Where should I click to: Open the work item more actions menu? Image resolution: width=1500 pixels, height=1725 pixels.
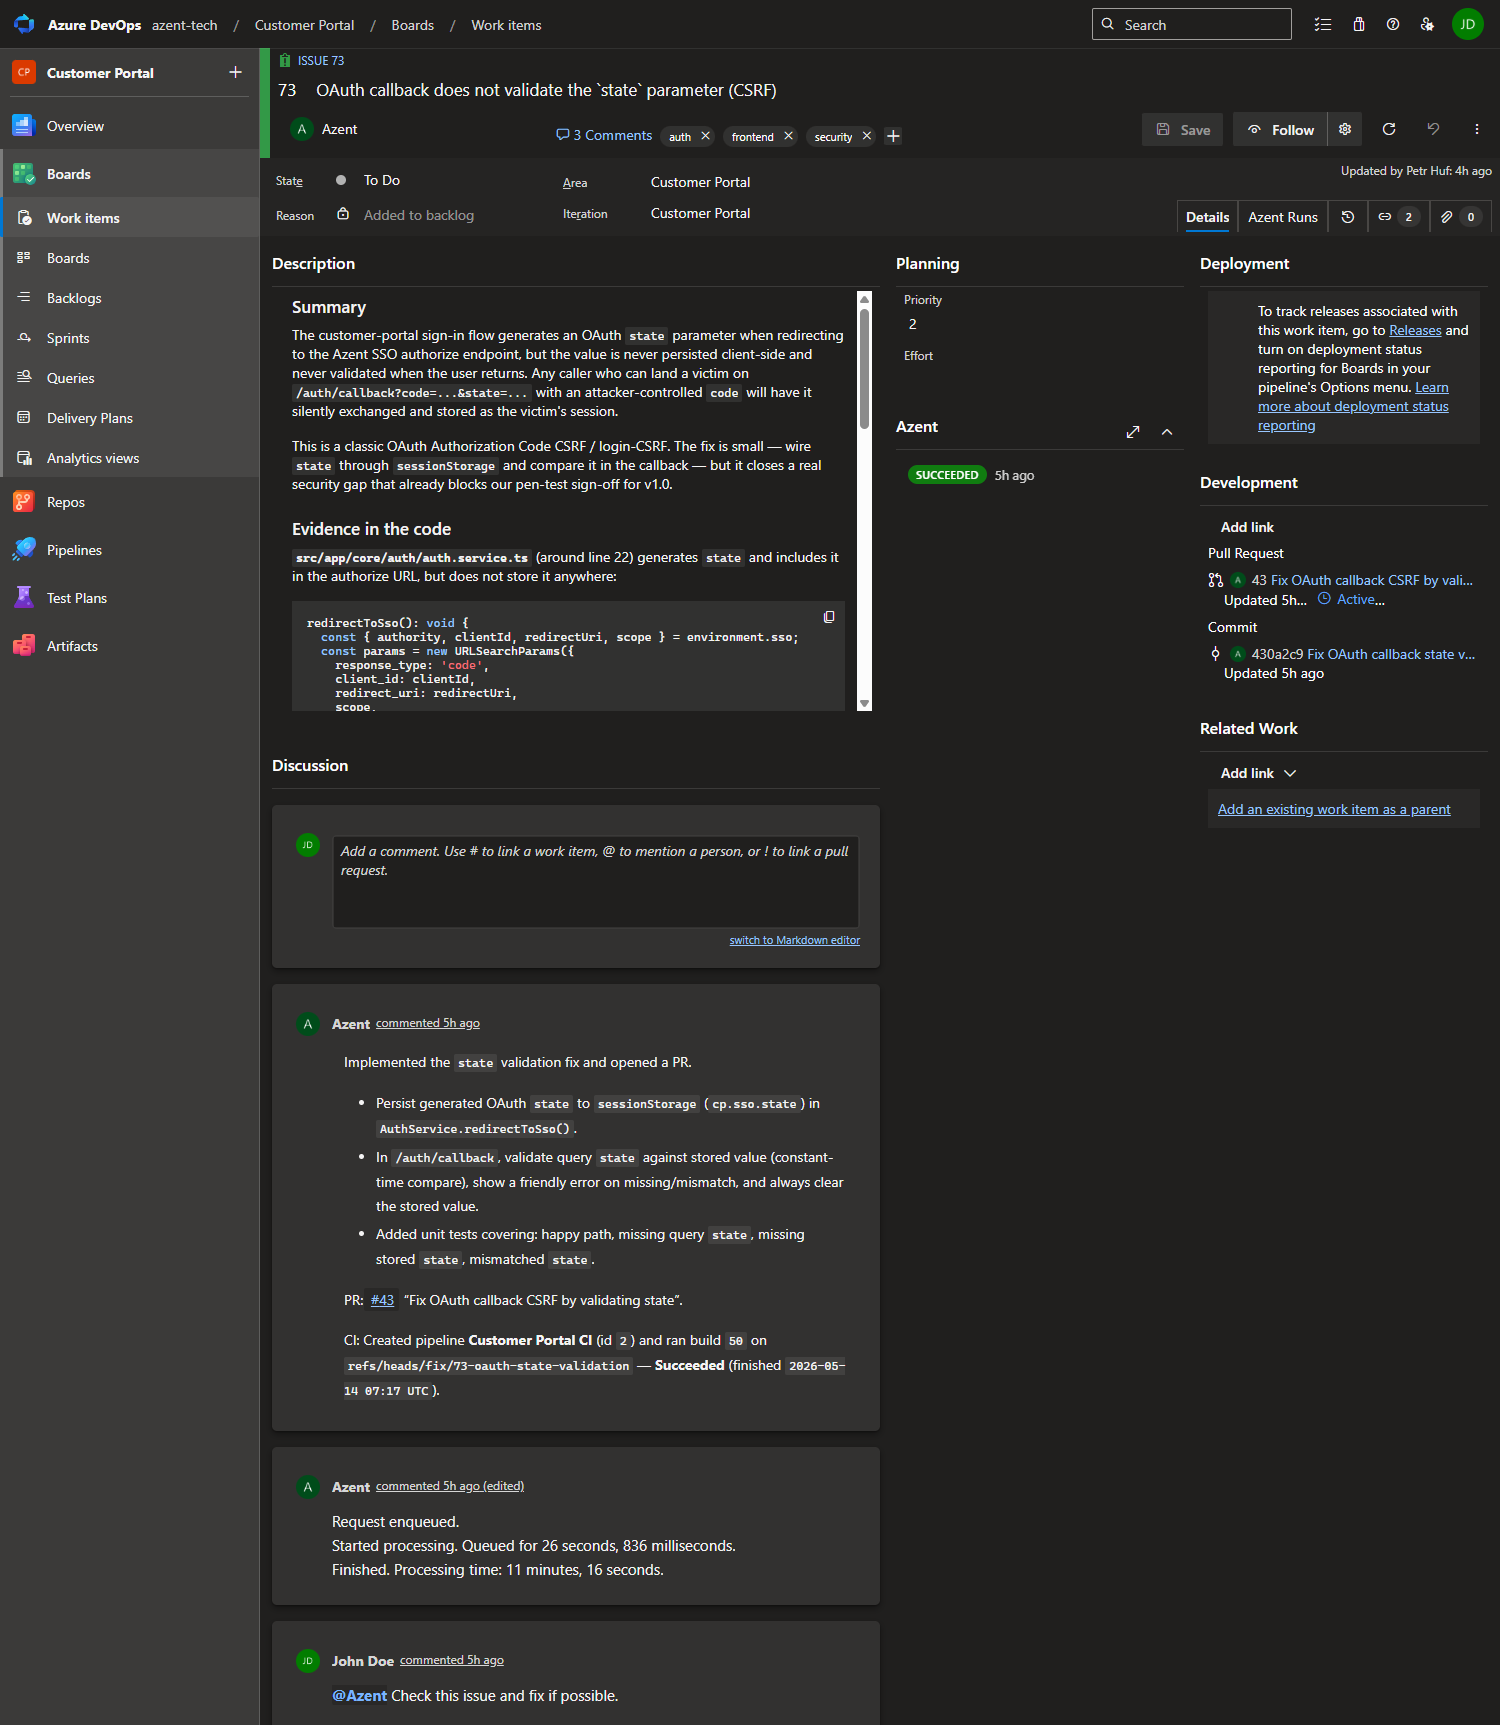(x=1477, y=129)
